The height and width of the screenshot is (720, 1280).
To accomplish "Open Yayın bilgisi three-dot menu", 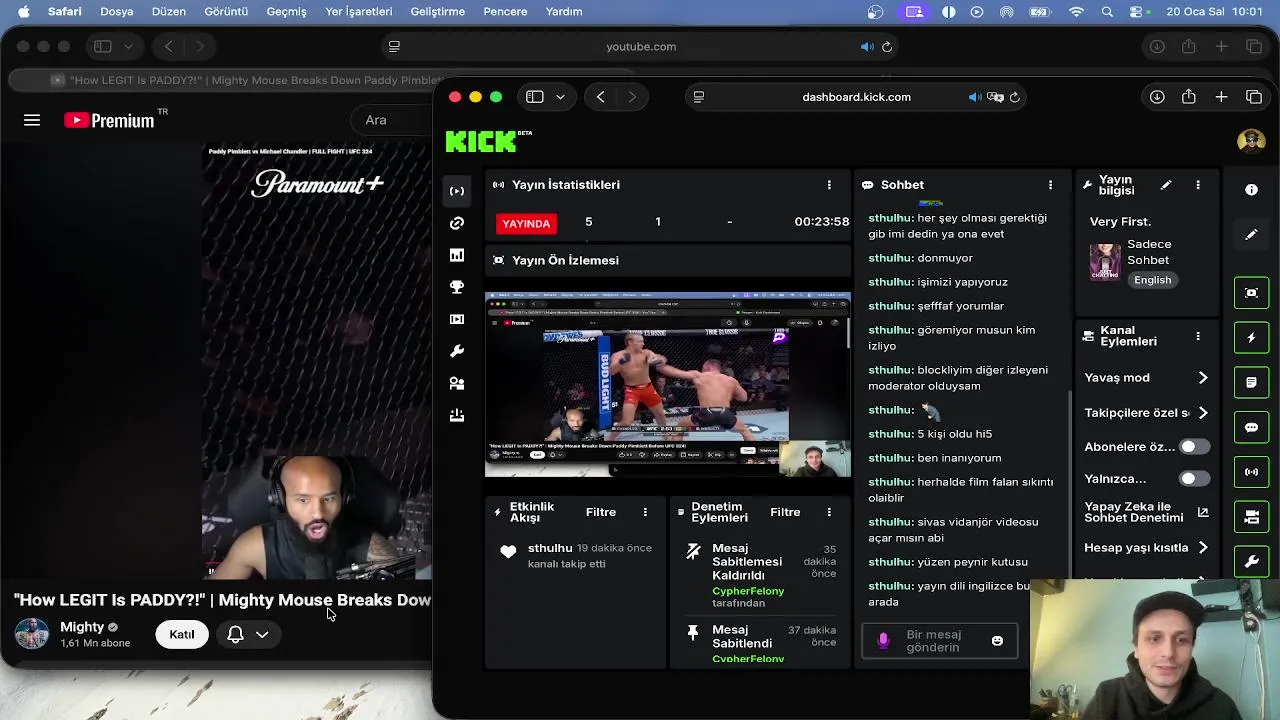I will [x=1198, y=185].
